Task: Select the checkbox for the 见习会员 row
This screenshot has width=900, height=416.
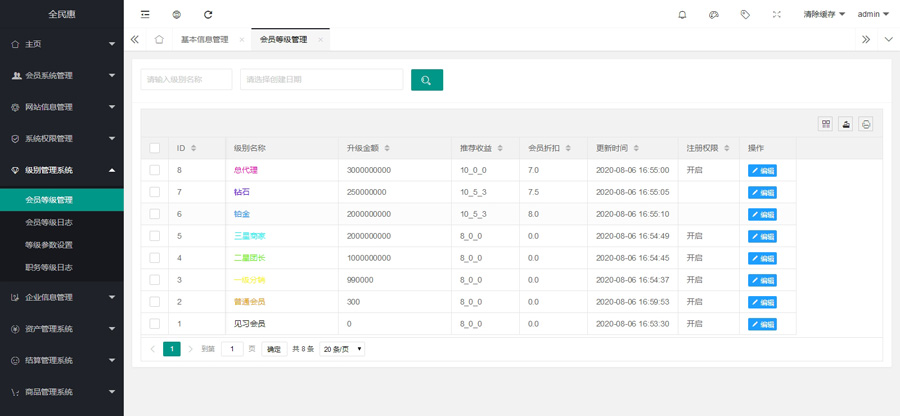Action: click(154, 324)
